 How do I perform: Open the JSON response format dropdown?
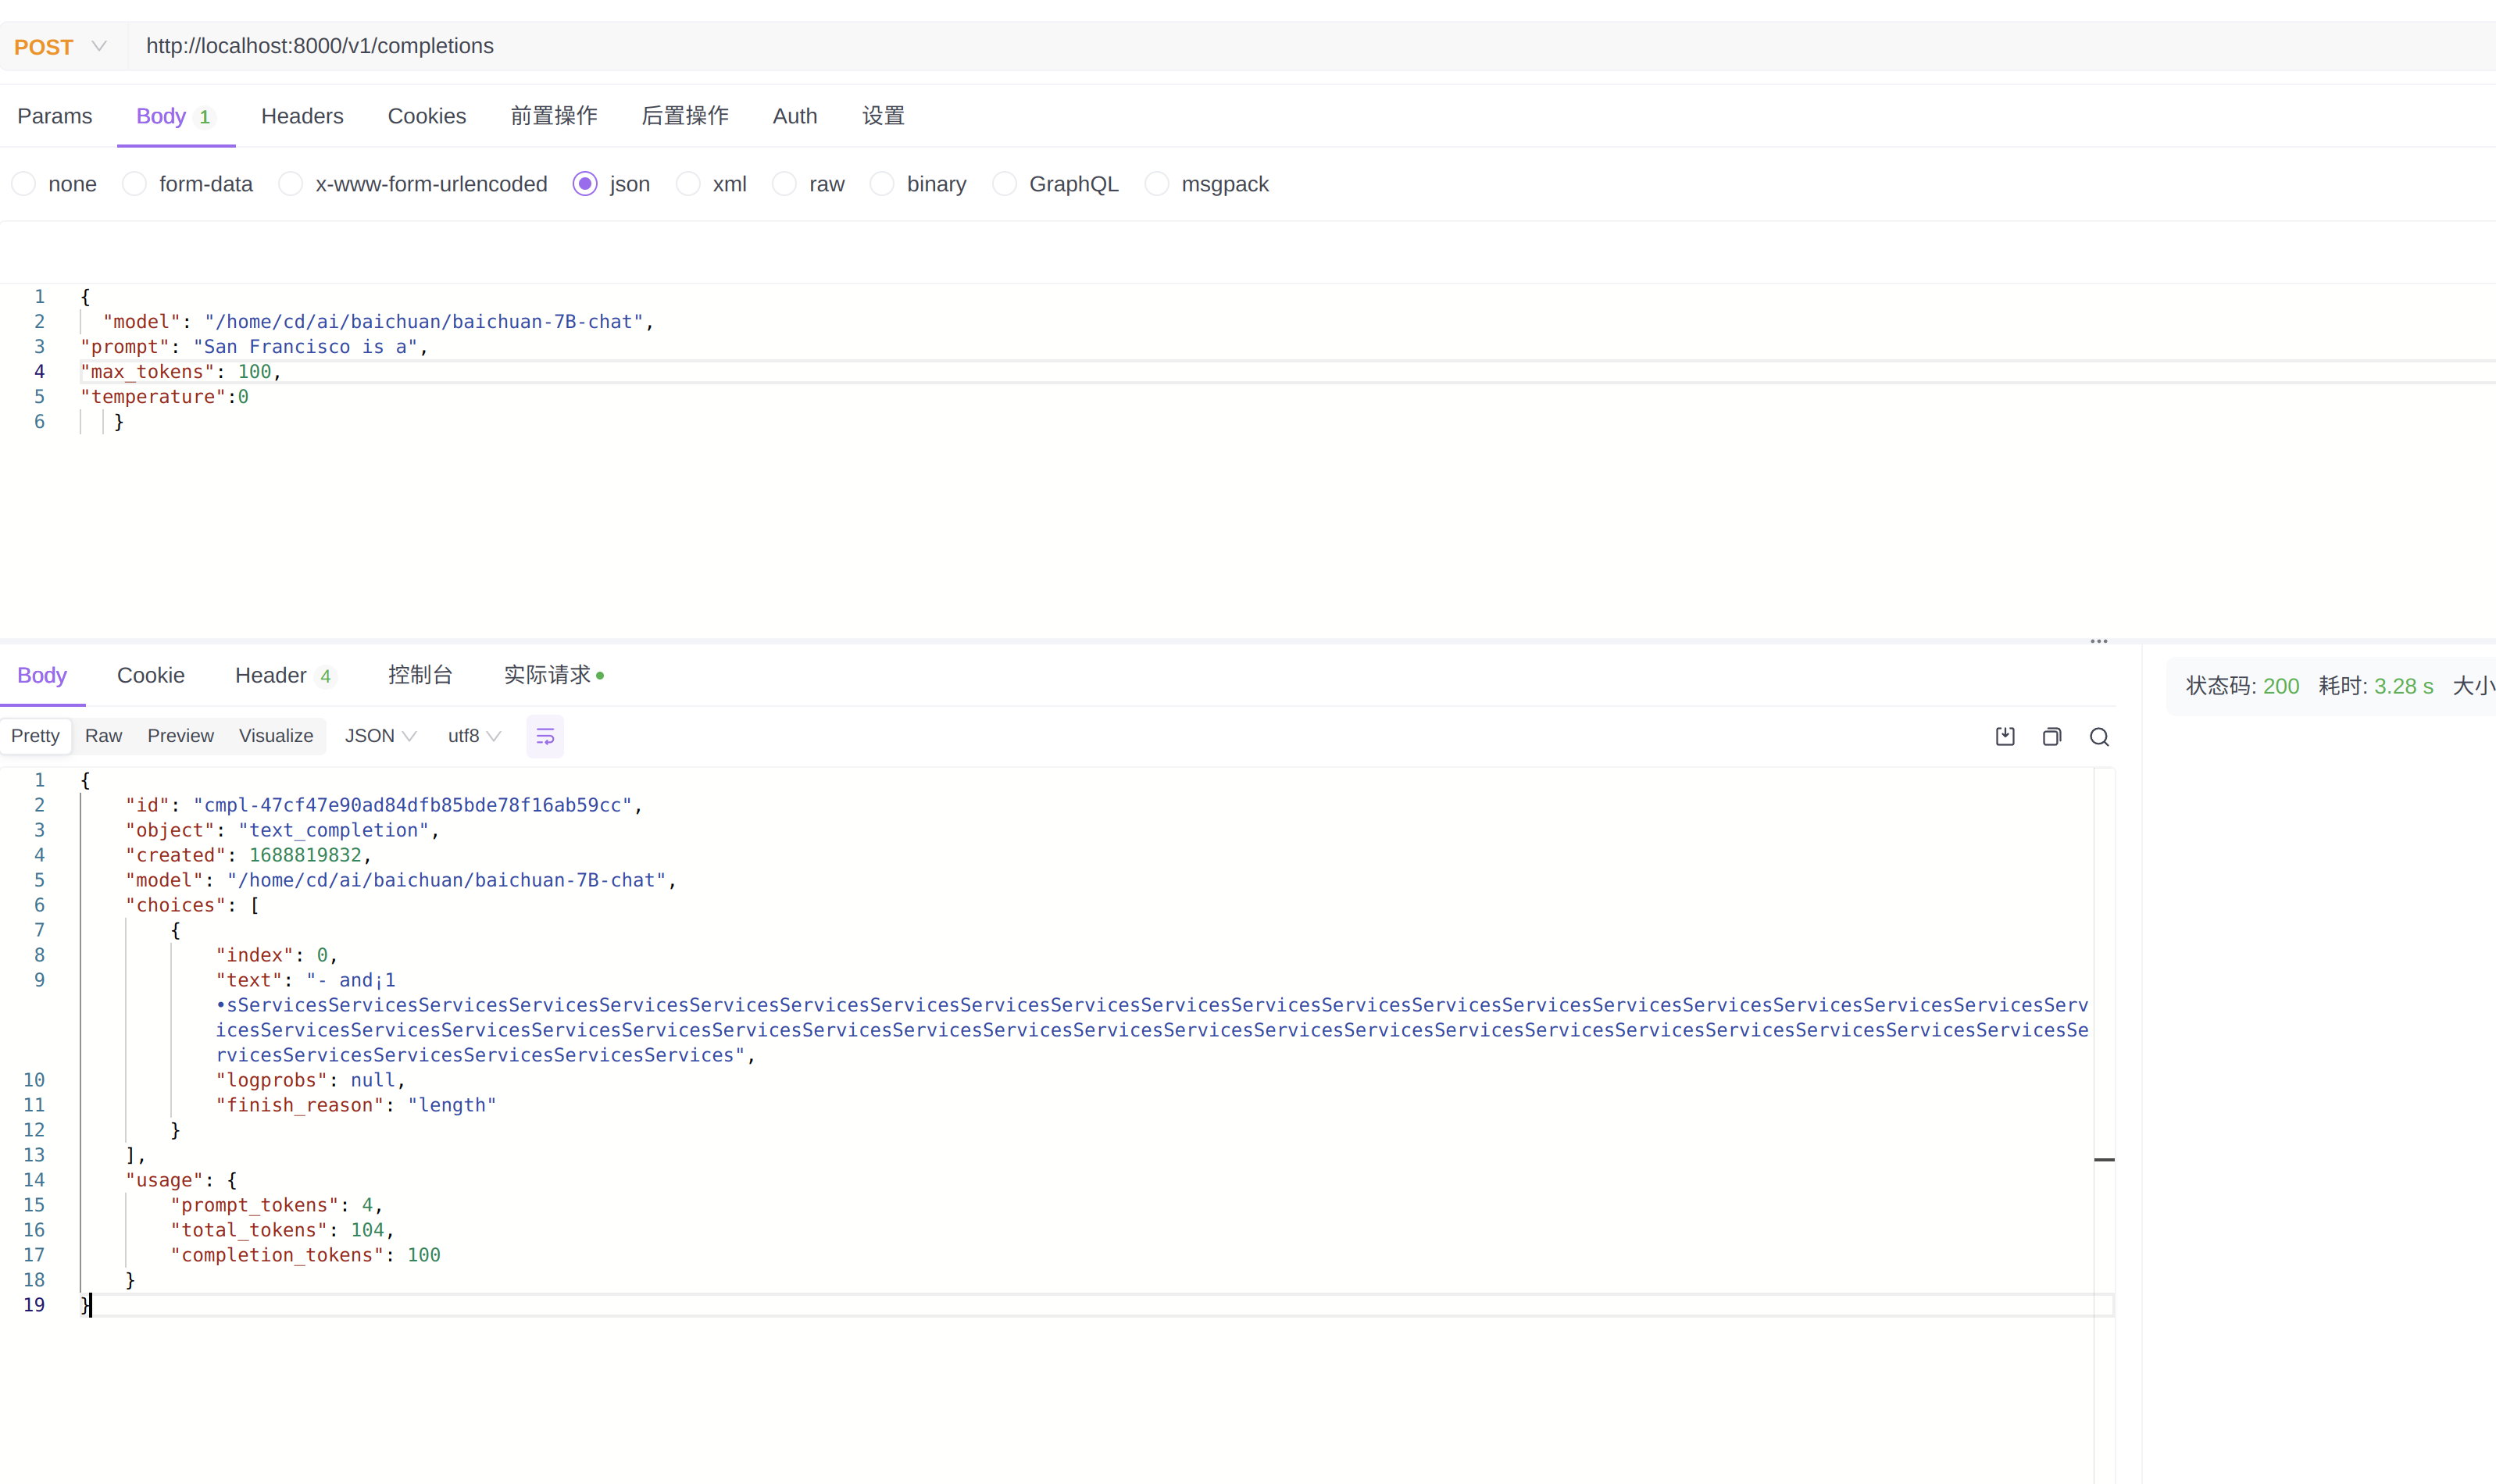click(x=379, y=735)
